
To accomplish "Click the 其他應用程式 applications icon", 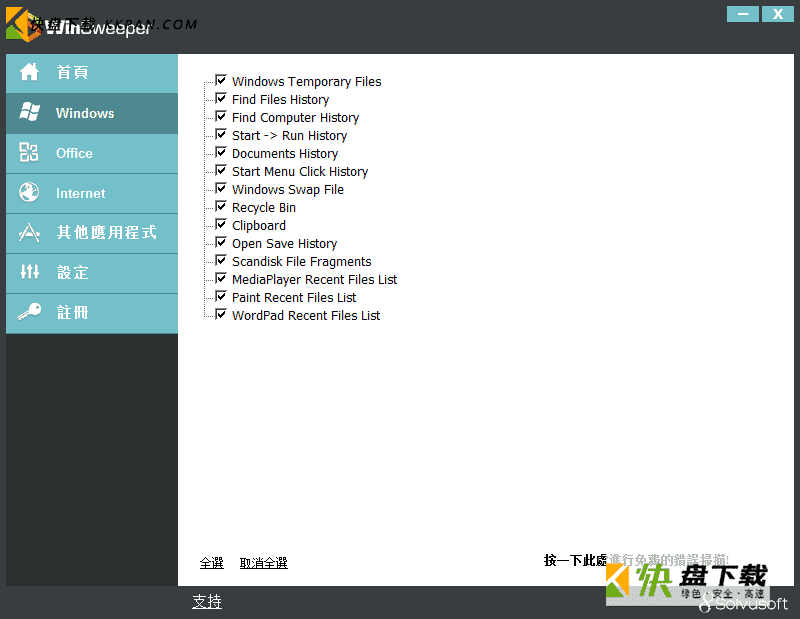I will coord(29,233).
